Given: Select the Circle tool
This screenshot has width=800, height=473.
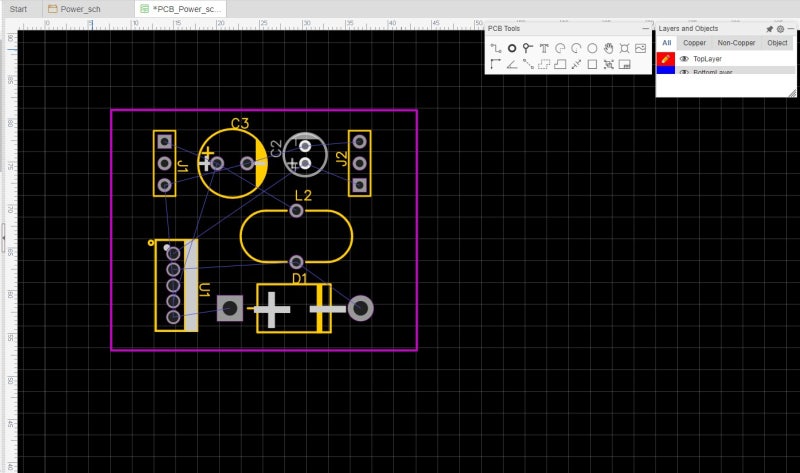Looking at the screenshot, I should (x=592, y=48).
